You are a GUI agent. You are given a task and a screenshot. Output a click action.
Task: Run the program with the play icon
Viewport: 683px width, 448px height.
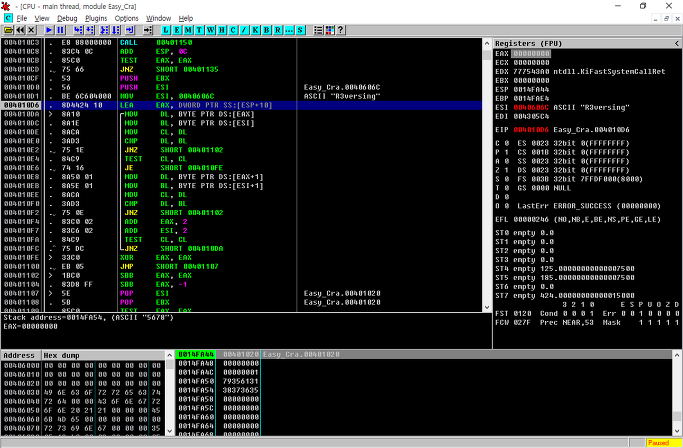click(x=49, y=30)
